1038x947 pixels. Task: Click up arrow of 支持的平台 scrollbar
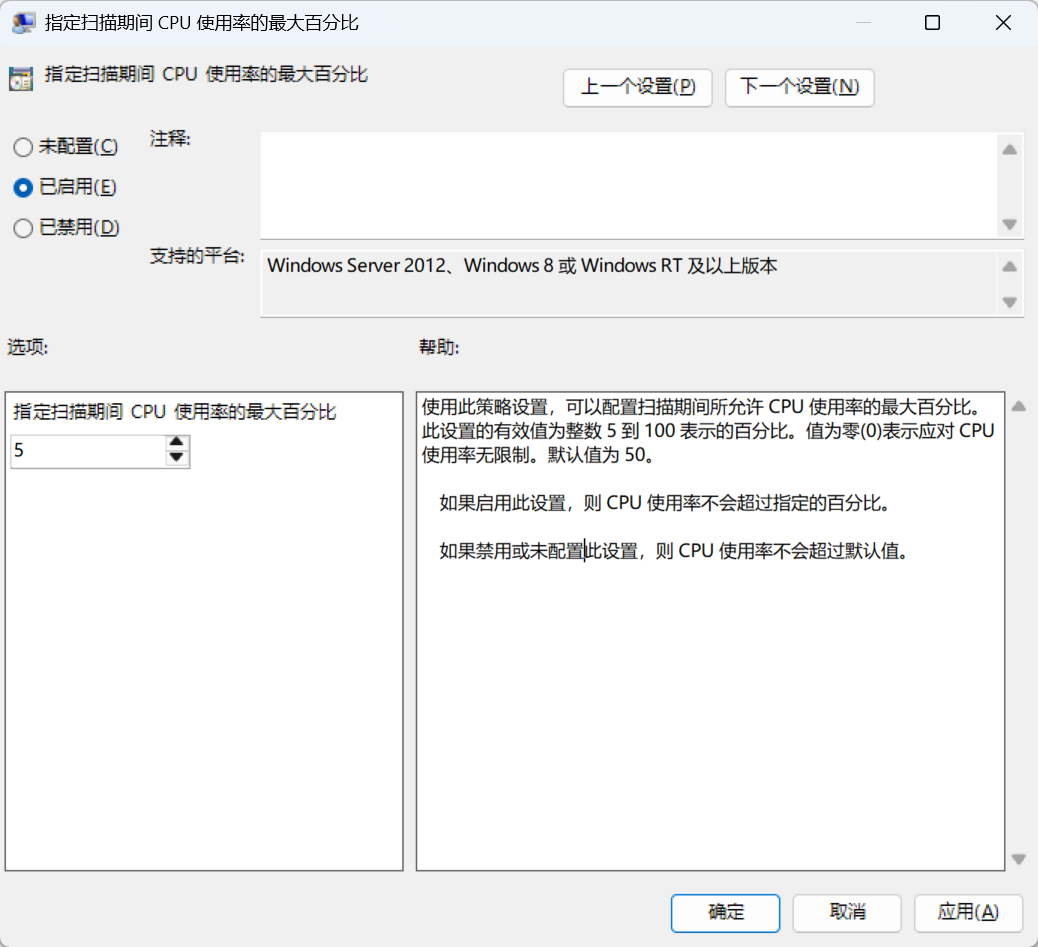(1010, 267)
